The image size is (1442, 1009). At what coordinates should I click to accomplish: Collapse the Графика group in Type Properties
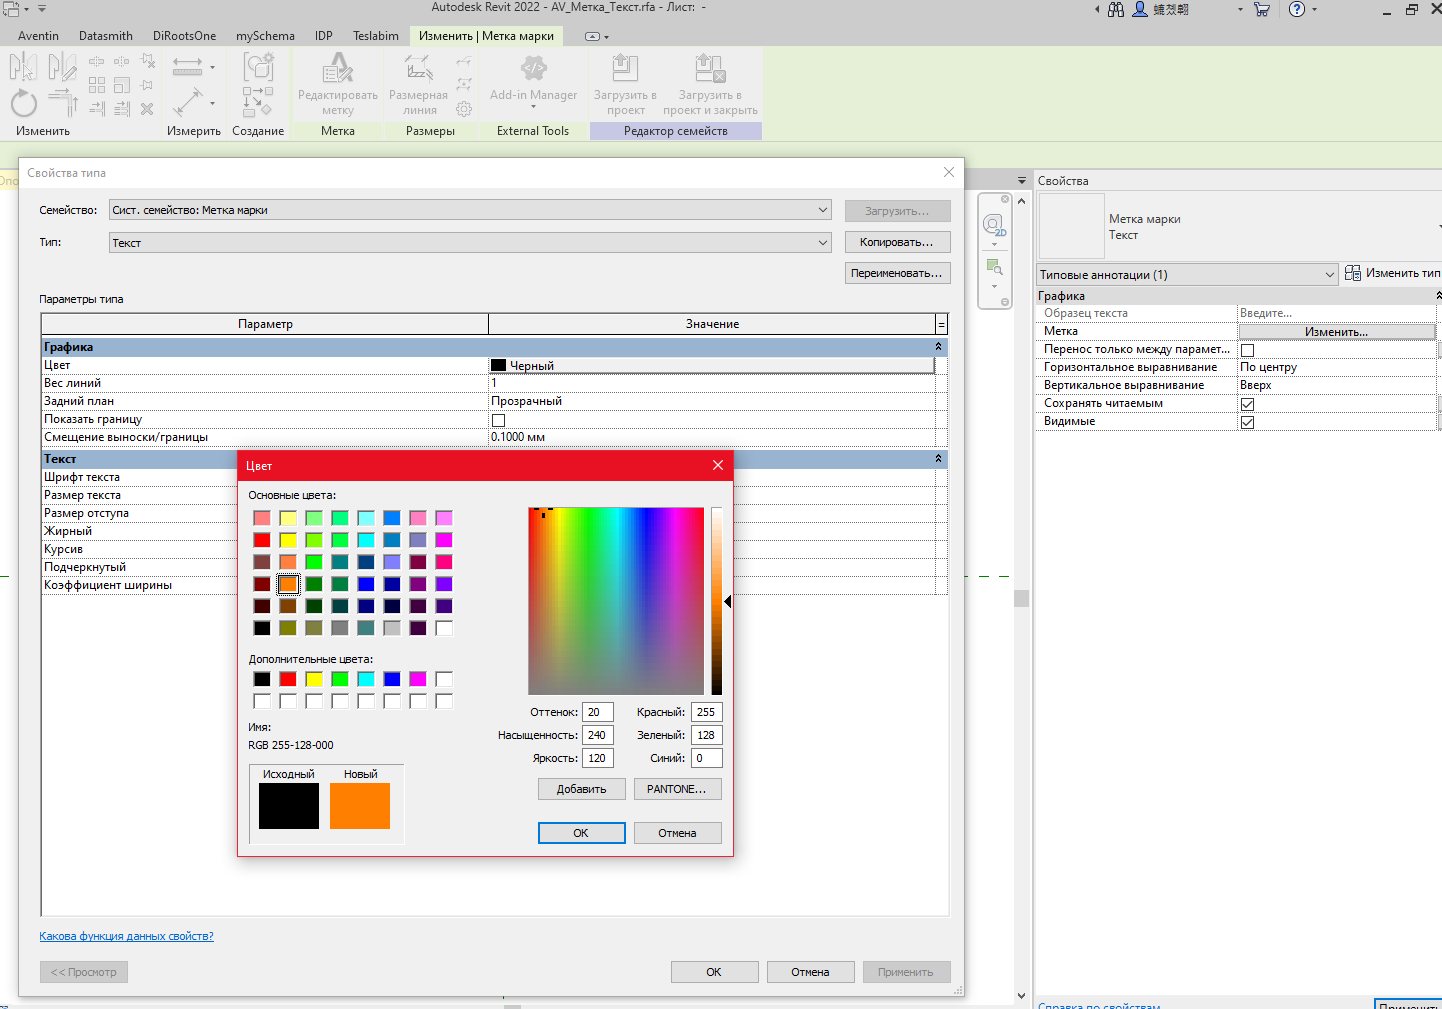click(x=938, y=347)
